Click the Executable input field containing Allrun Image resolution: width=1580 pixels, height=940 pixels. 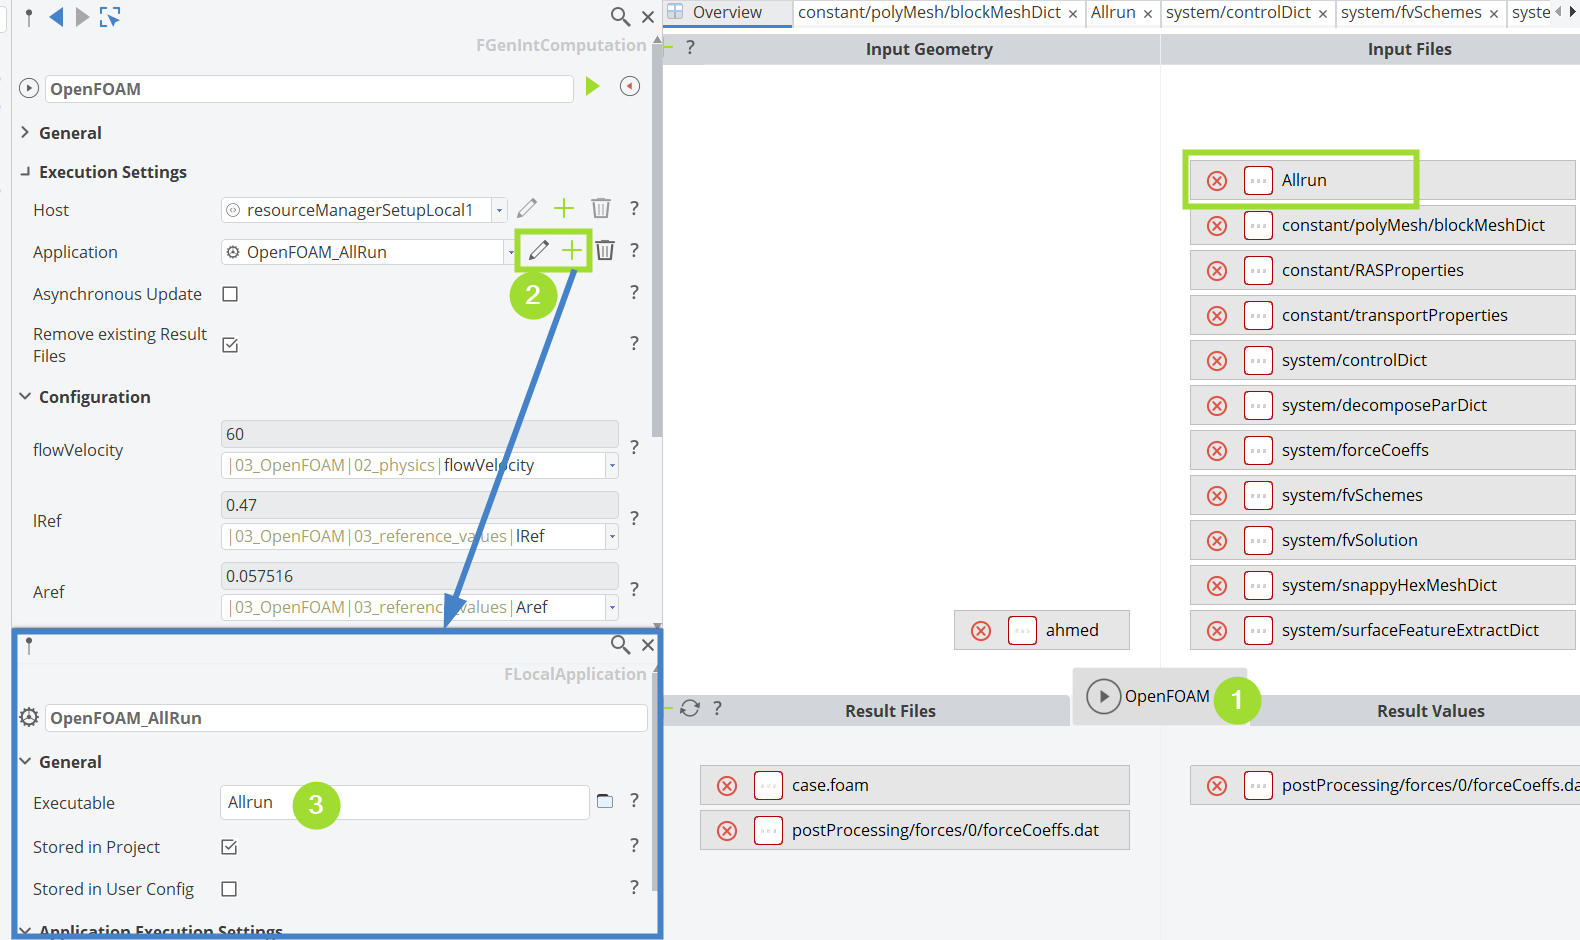click(404, 802)
